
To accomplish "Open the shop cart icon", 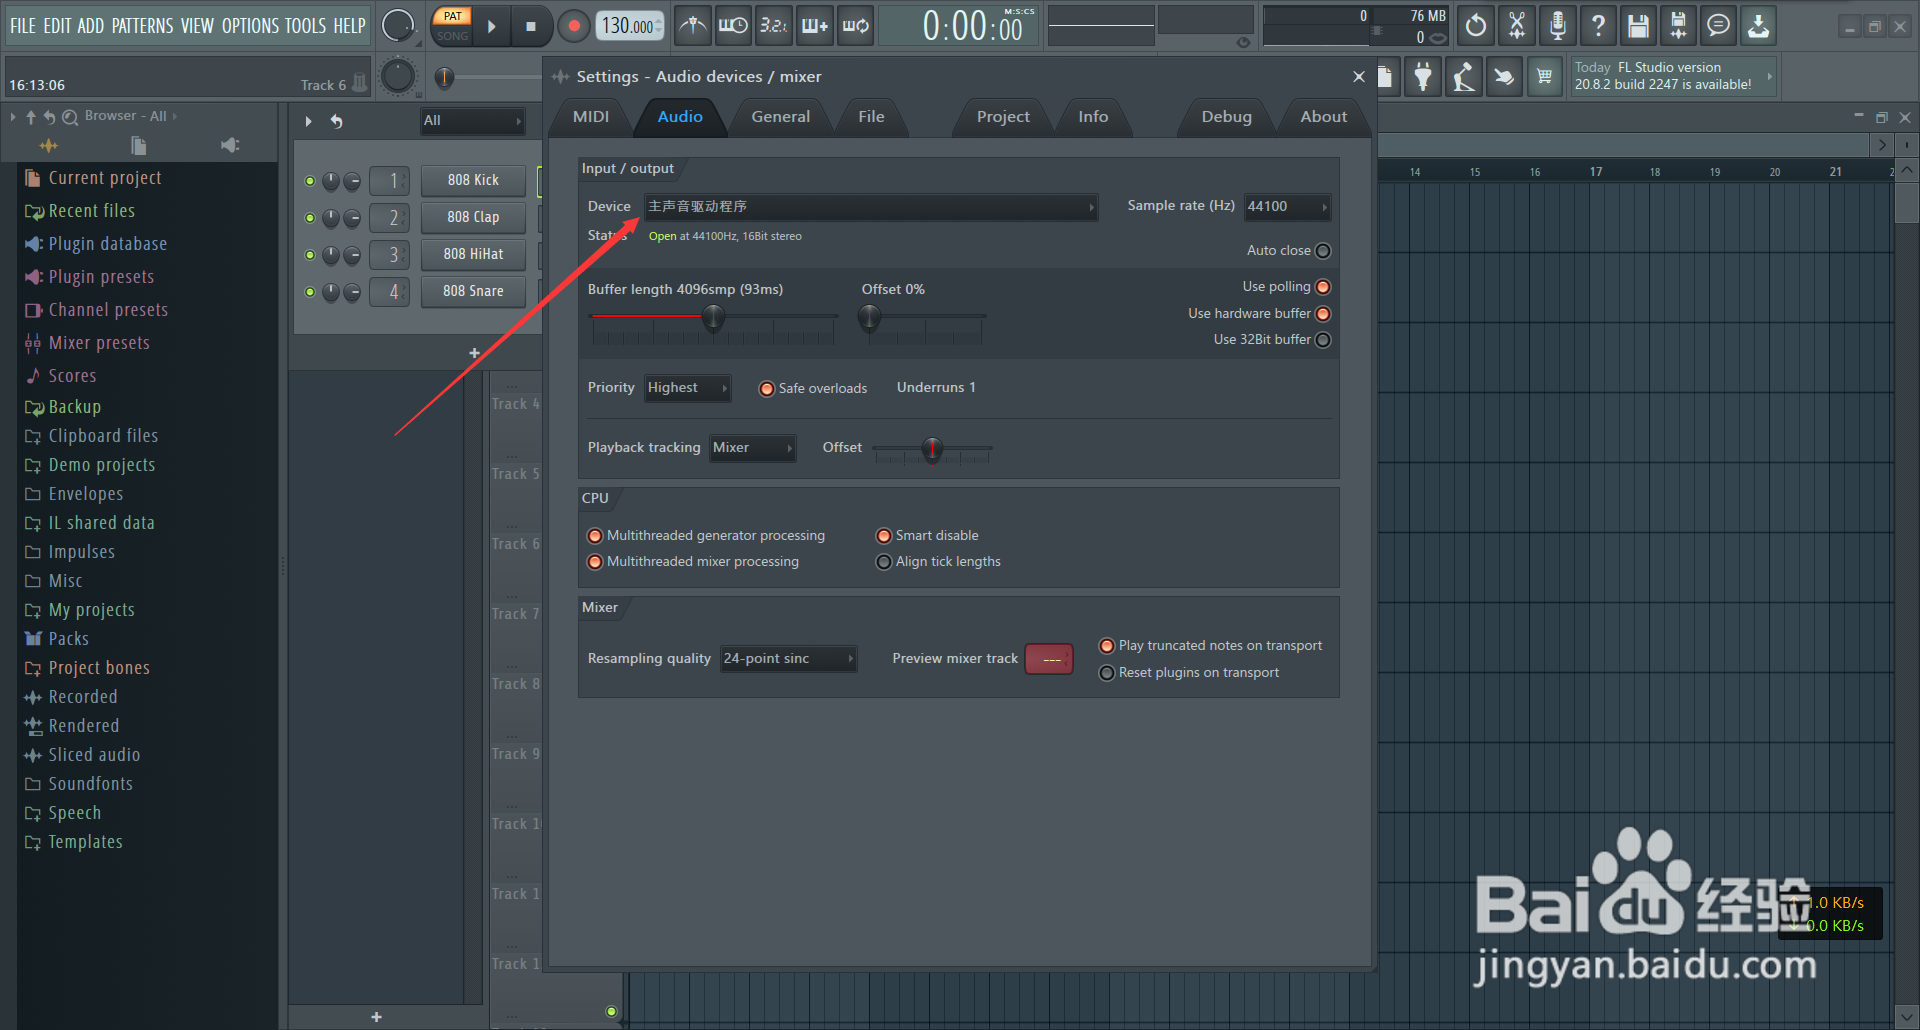I will pyautogui.click(x=1545, y=77).
